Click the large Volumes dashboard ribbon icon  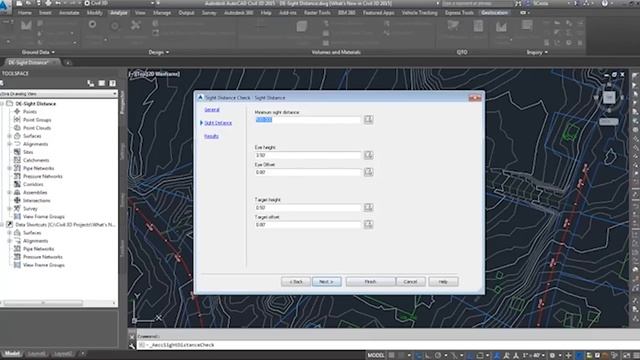(x=302, y=27)
